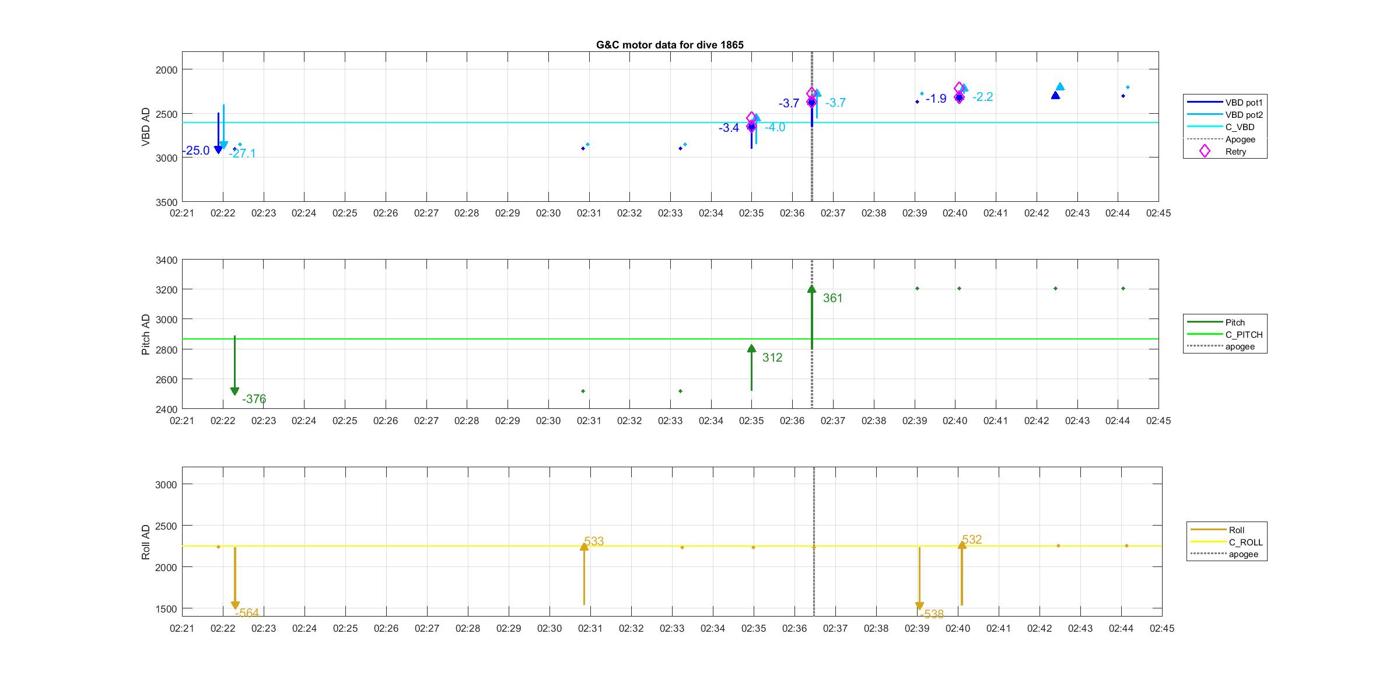This screenshot has height=693, width=1400.
Task: Click the 'VBD AD' y-axis label
Action: [x=146, y=128]
